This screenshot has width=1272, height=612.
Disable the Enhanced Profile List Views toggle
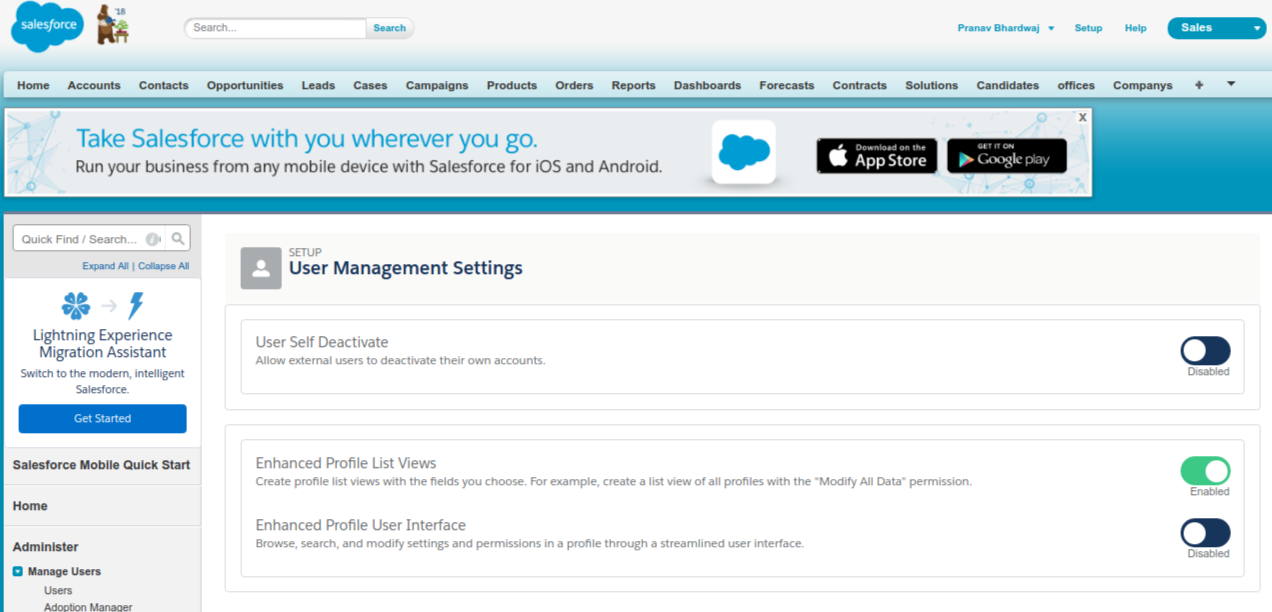[1205, 471]
